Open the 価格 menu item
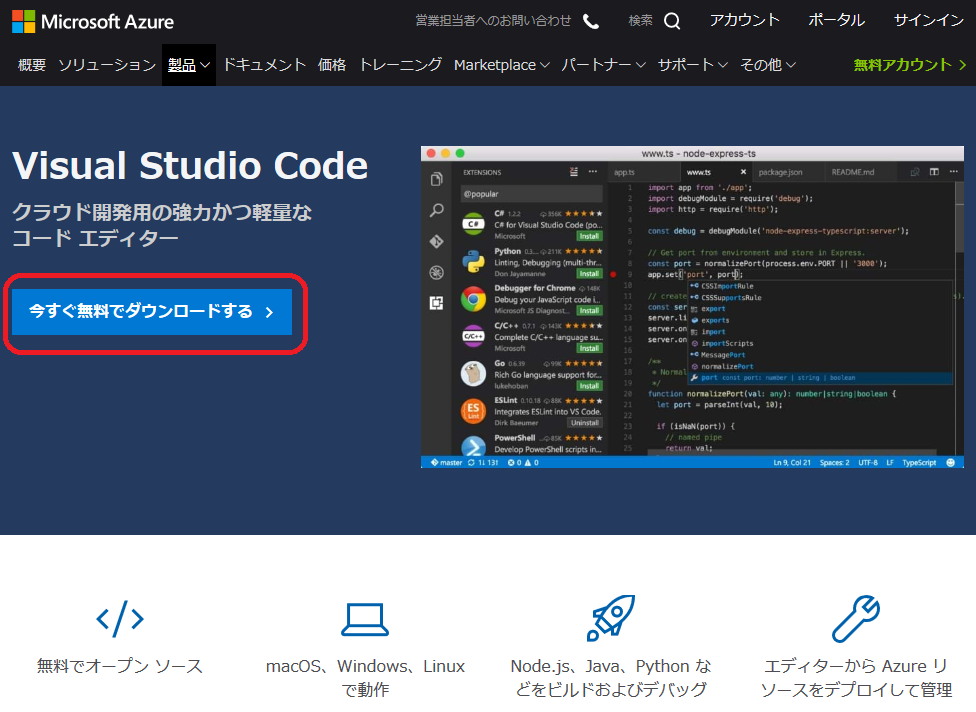 tap(332, 65)
